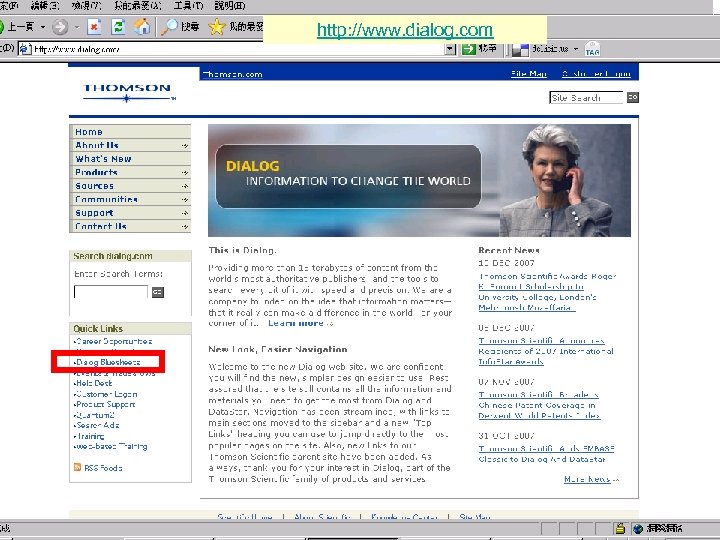Click the TAG icon in toolbar
720x540 pixels.
pyautogui.click(x=592, y=49)
